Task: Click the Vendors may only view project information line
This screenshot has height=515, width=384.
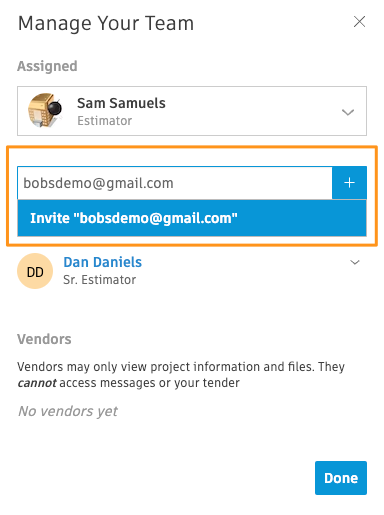Action: tap(181, 367)
